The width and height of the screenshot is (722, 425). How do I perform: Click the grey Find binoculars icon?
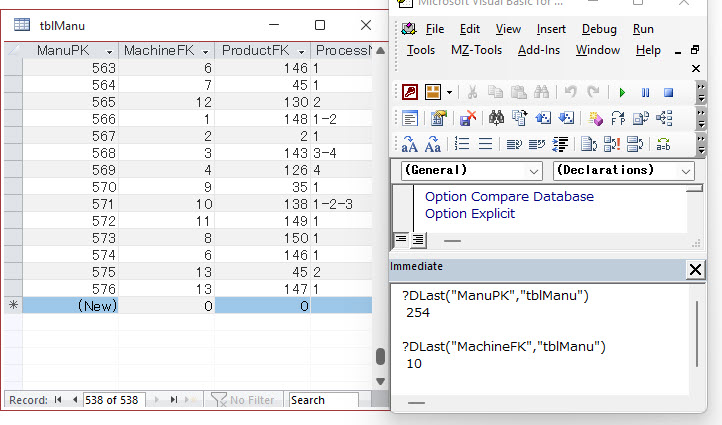pyautogui.click(x=542, y=93)
